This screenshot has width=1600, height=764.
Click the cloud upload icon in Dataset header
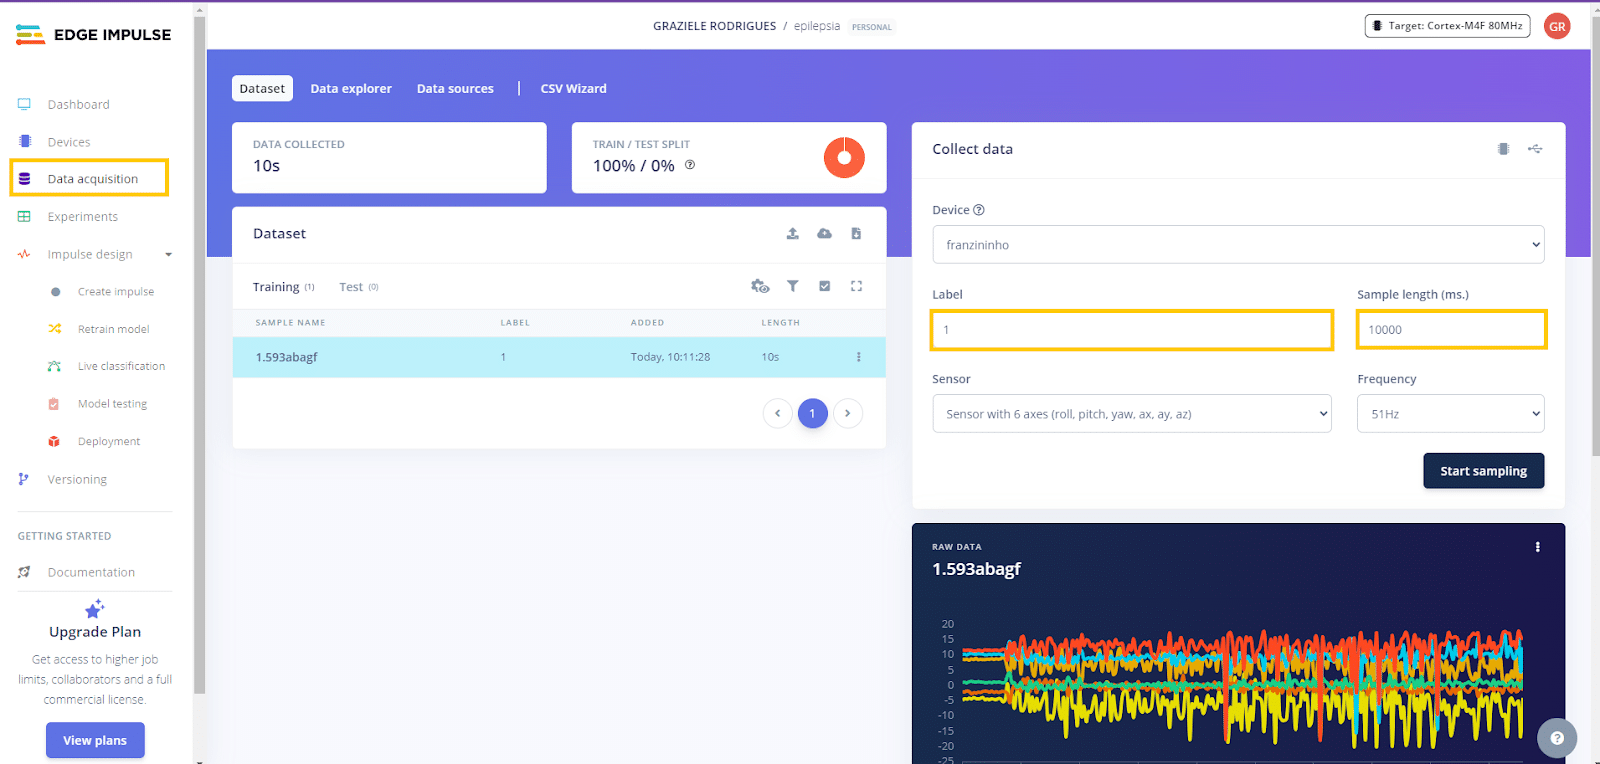point(824,233)
